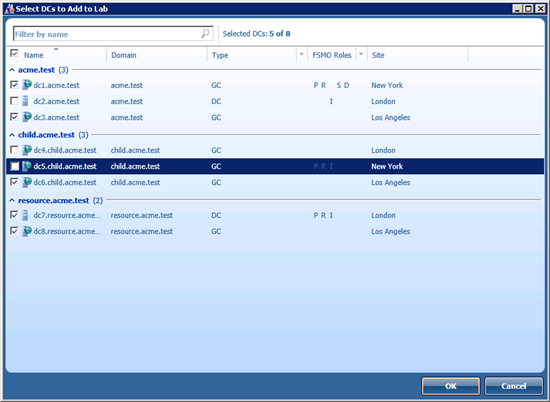Click the server icon beside dc2.acme.test
Viewport: 550px width, 402px height.
(25, 101)
